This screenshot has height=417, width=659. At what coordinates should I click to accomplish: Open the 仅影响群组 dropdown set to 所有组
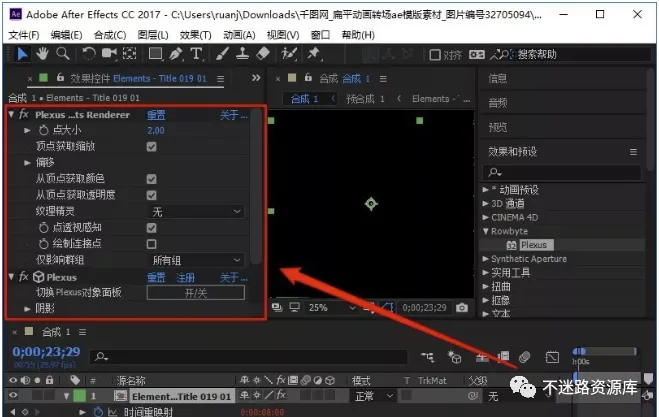point(195,260)
